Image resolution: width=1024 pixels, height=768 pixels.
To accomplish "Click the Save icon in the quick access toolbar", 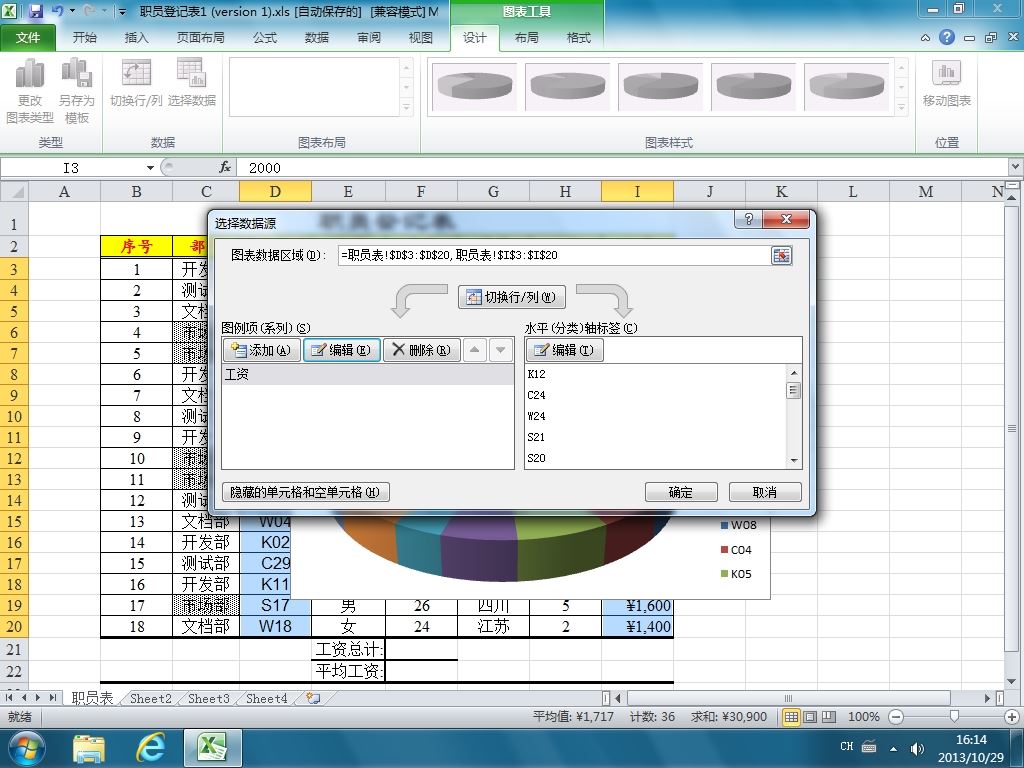I will [35, 11].
